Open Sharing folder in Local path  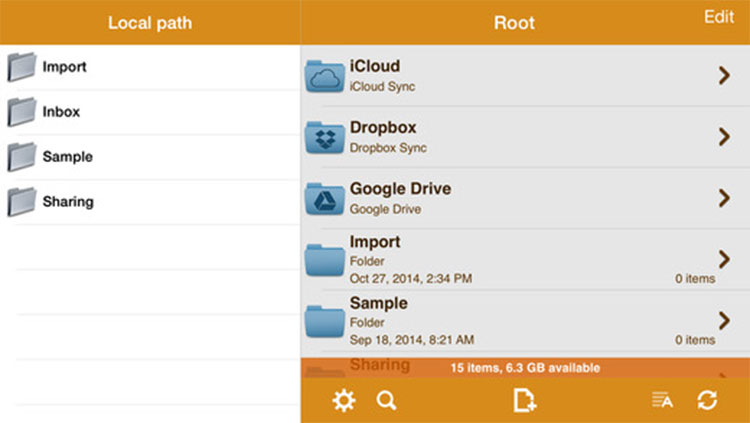67,202
